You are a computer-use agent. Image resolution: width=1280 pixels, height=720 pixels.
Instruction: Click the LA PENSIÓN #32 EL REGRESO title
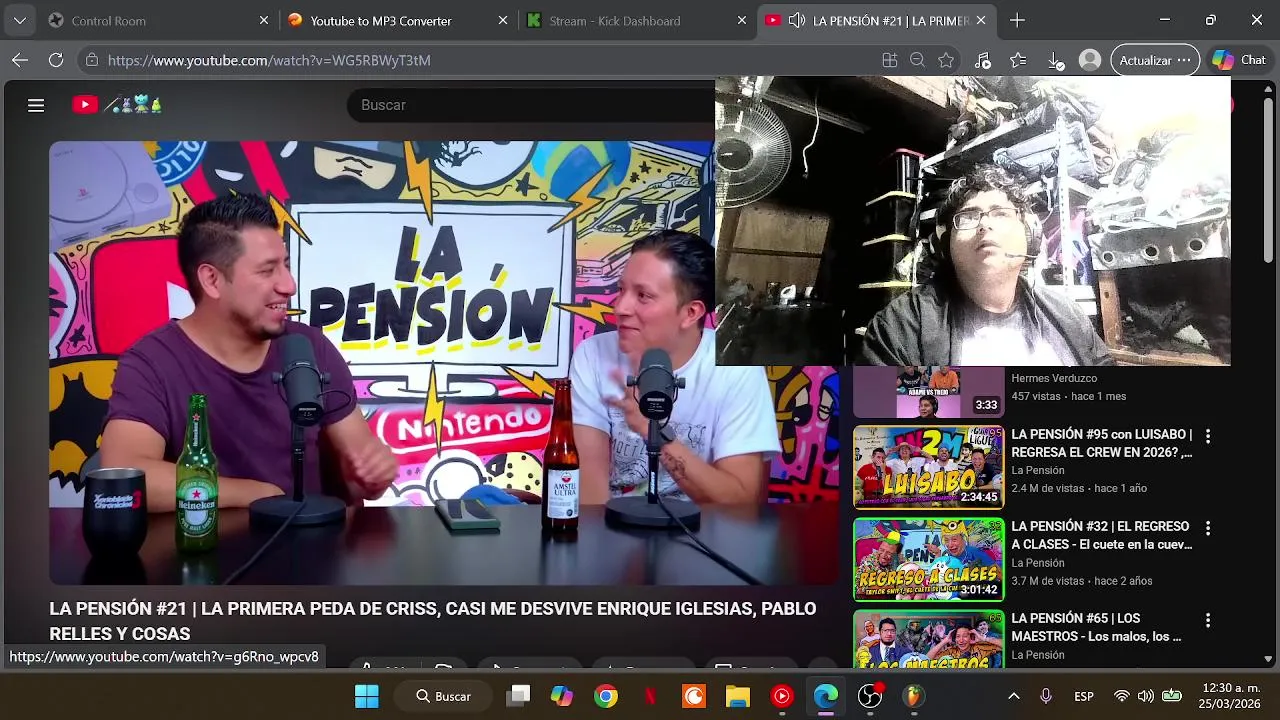click(x=1102, y=535)
